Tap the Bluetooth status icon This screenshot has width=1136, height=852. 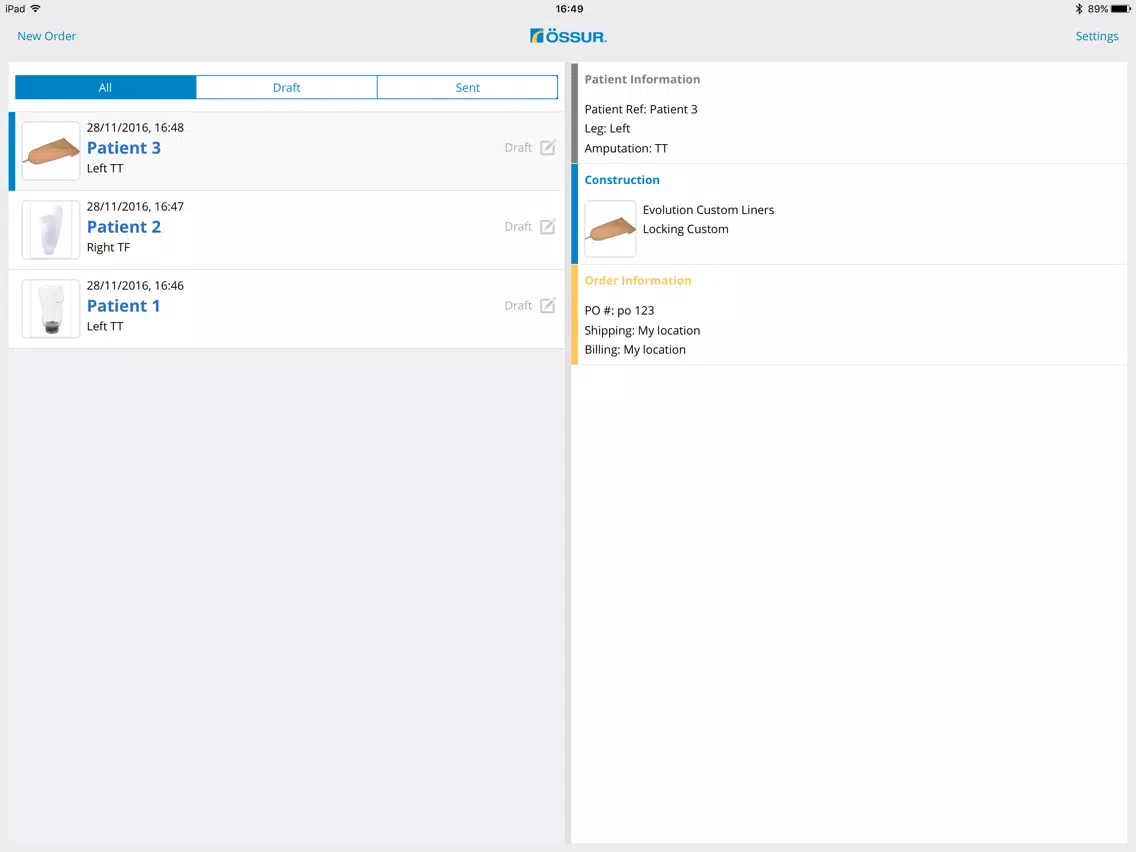(x=1079, y=9)
